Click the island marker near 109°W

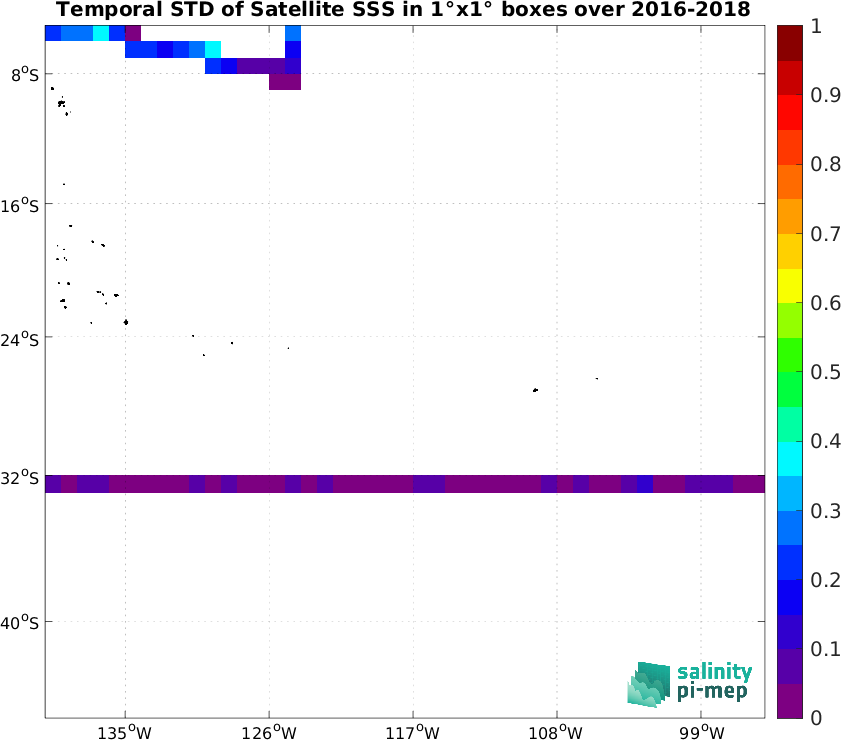[x=535, y=390]
